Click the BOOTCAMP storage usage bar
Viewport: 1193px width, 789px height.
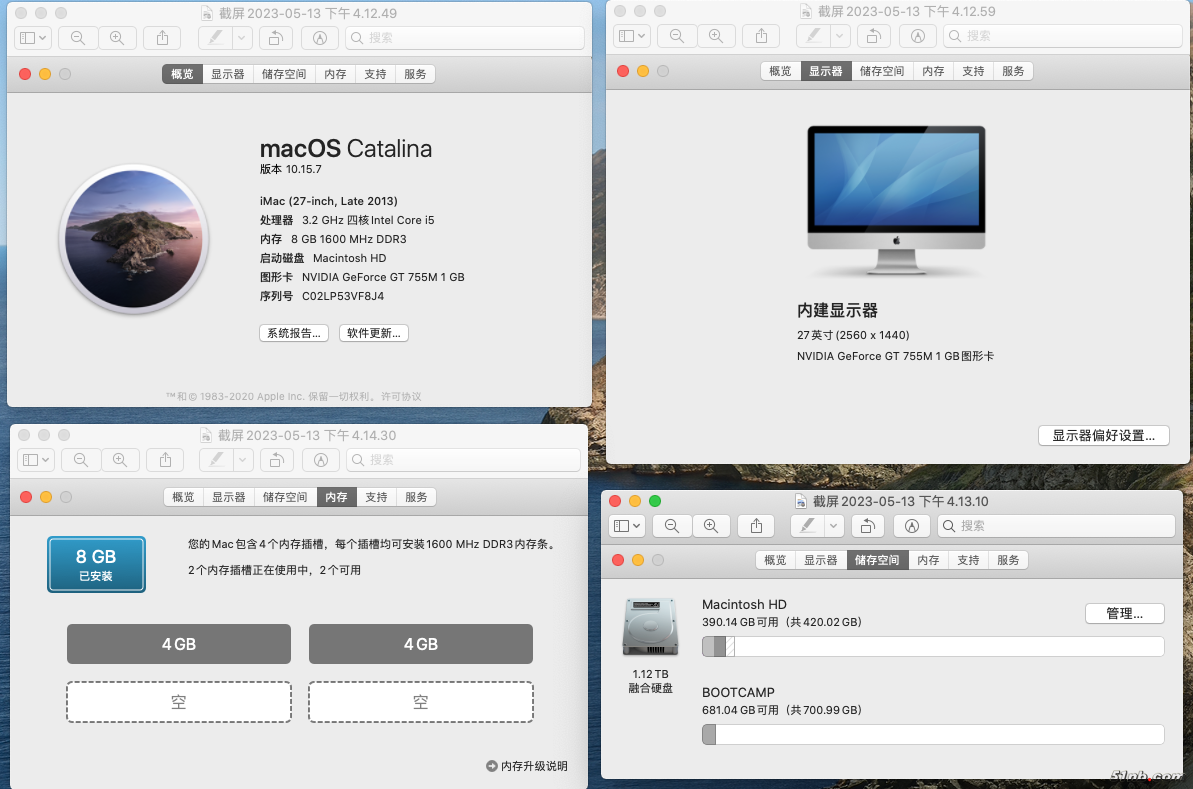pos(933,735)
